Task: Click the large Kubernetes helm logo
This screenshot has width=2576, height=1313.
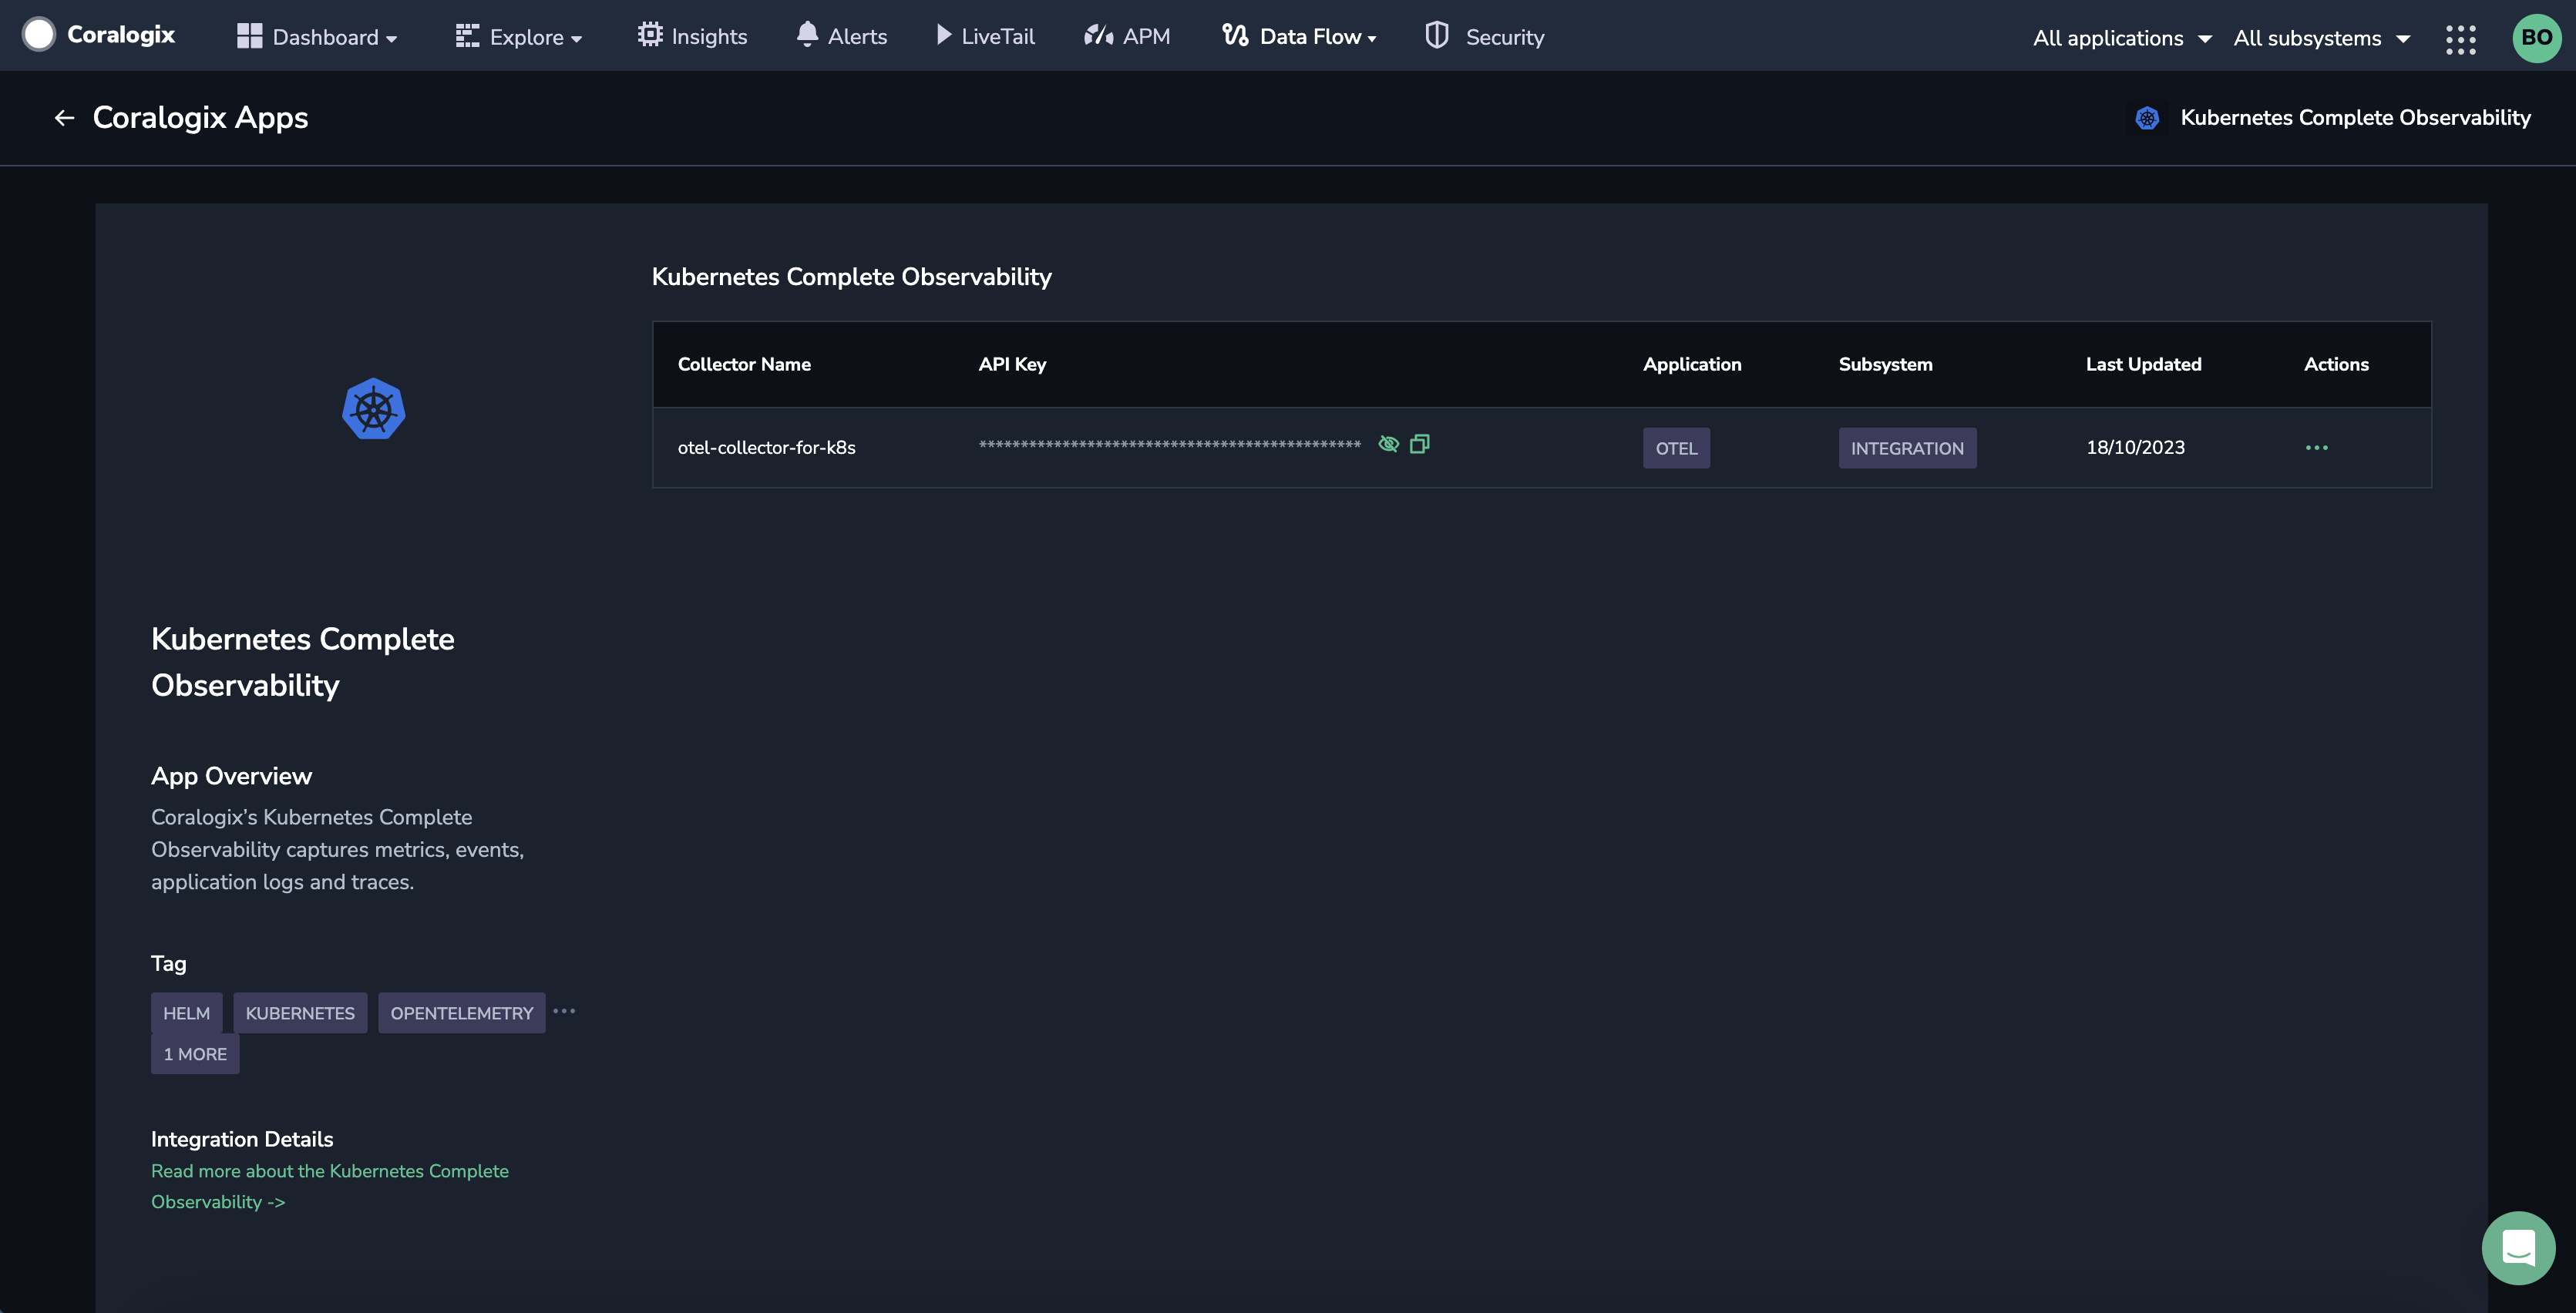Action: (373, 408)
